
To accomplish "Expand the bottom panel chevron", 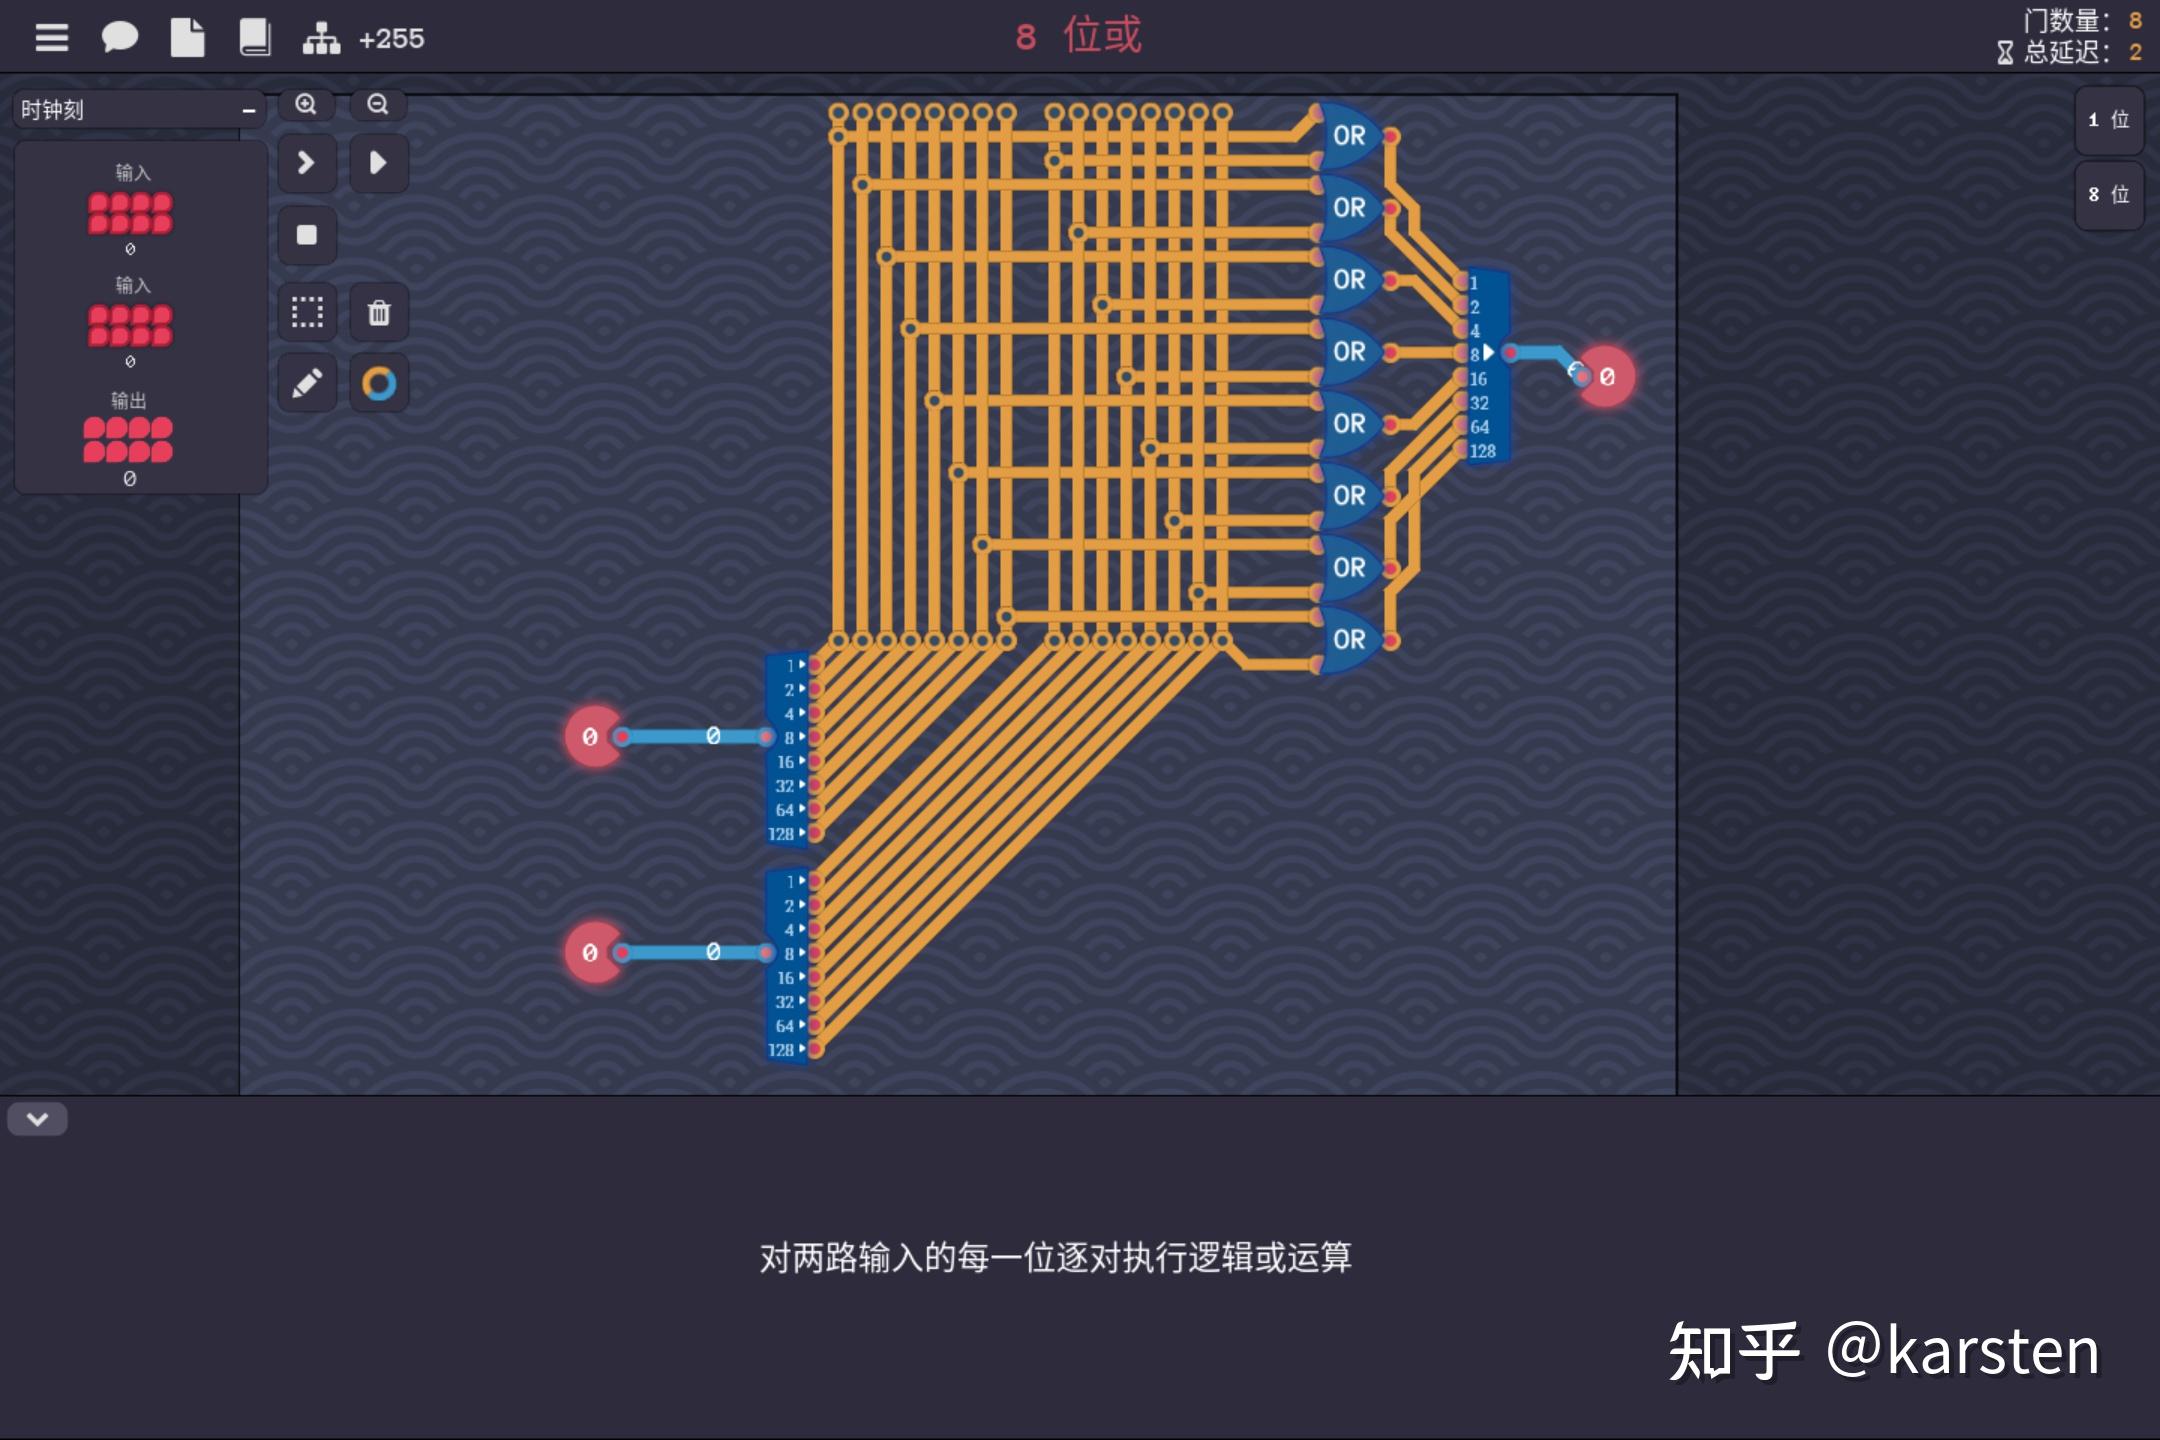I will coord(37,1119).
